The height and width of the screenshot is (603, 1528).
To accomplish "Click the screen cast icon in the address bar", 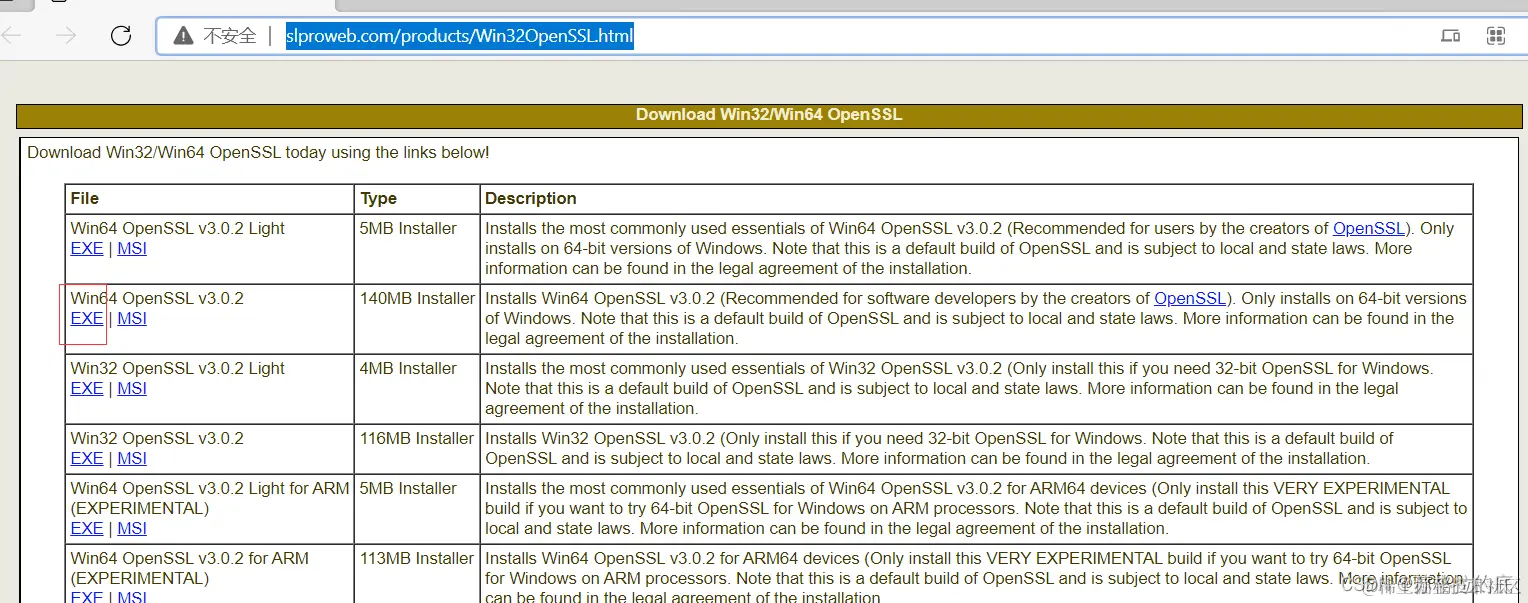I will pos(1450,36).
